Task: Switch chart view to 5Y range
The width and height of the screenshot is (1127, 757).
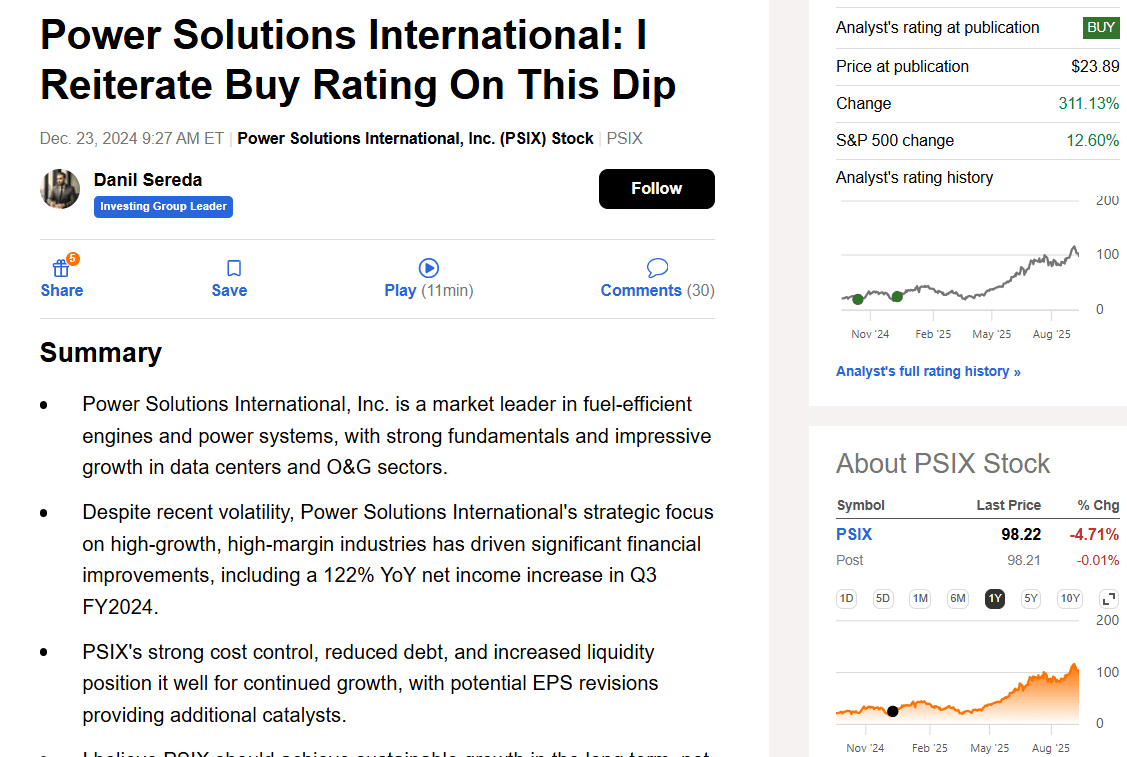Action: click(x=1030, y=598)
